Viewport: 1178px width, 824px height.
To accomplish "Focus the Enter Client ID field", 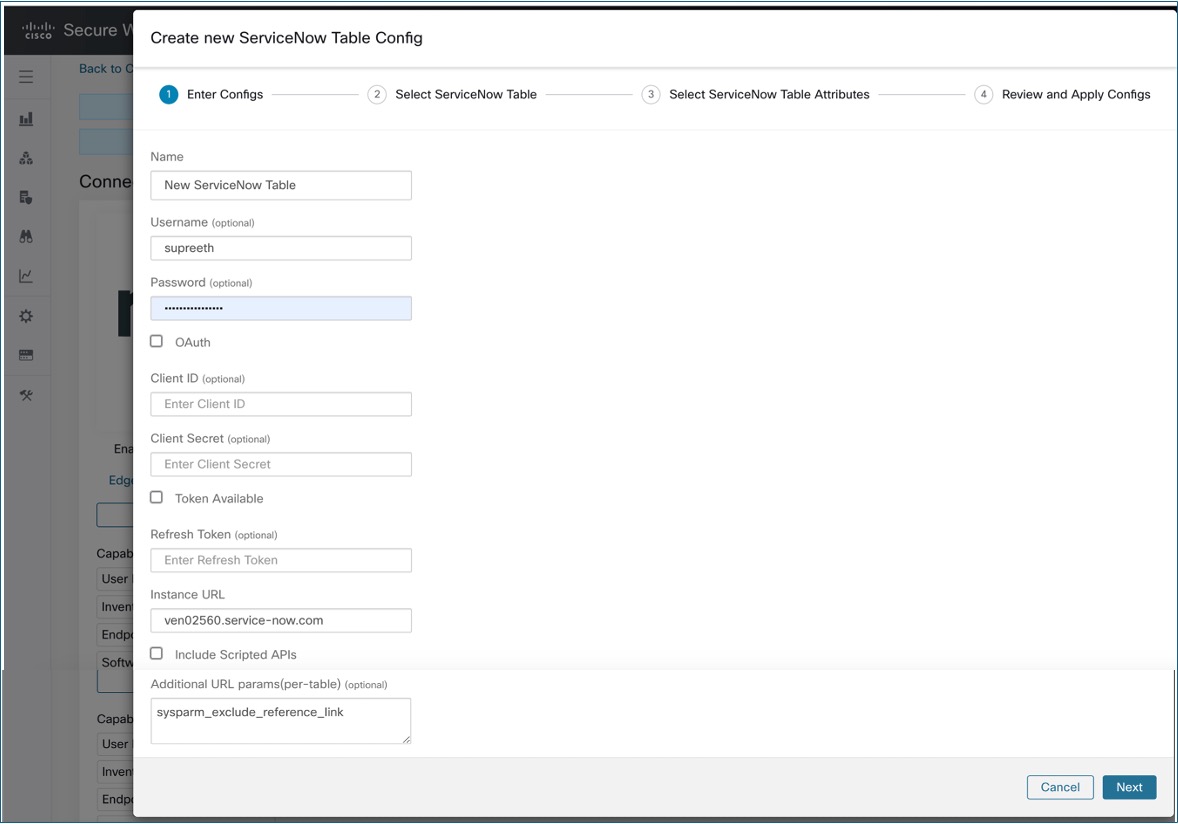I will click(x=281, y=404).
